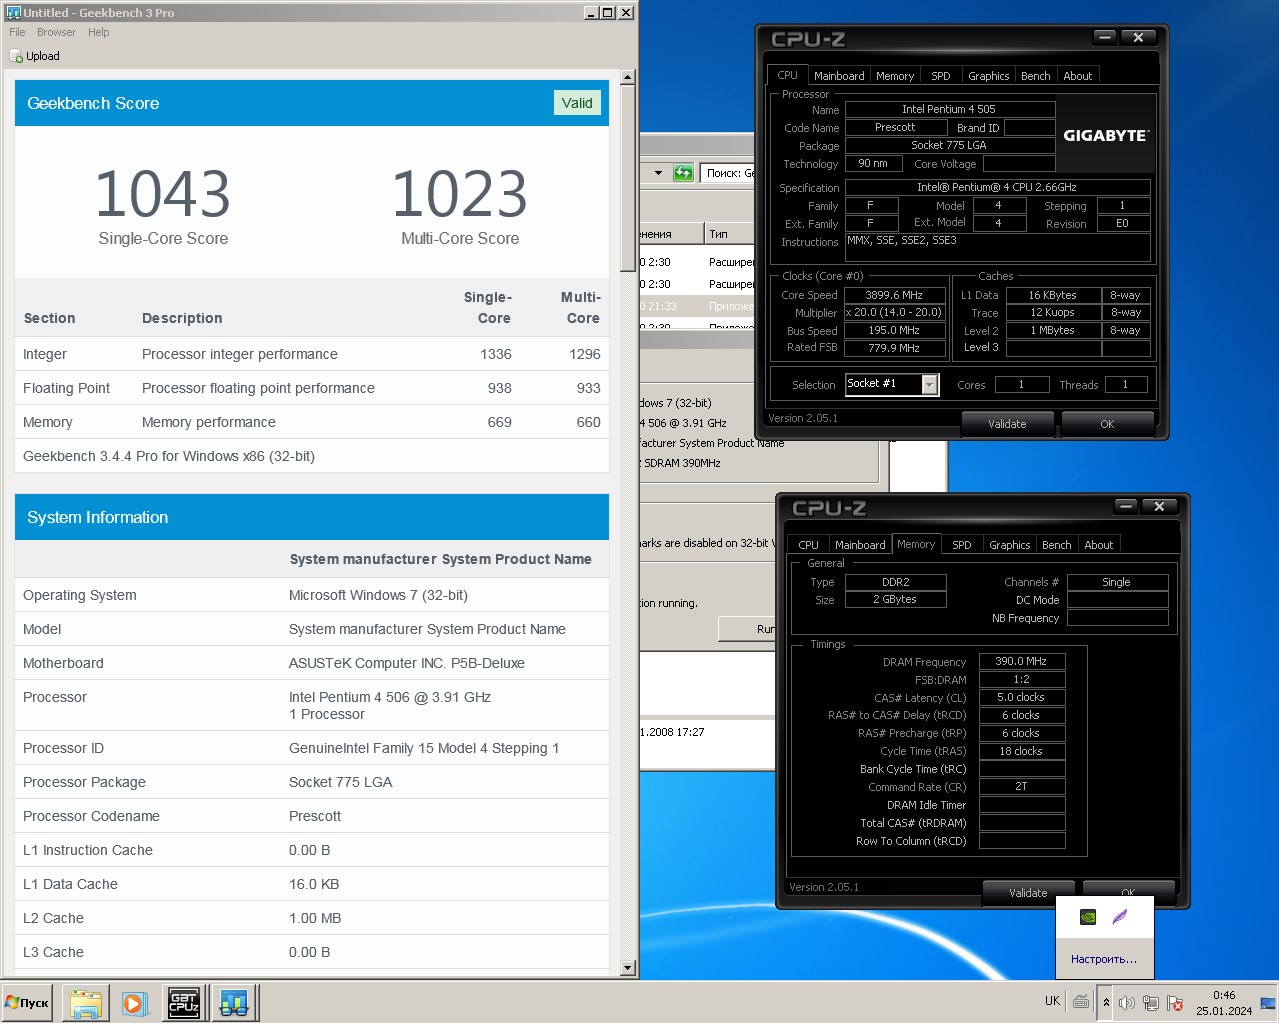Image resolution: width=1279 pixels, height=1023 pixels.
Task: Click the Action Center flag tray icon
Action: click(1175, 1002)
